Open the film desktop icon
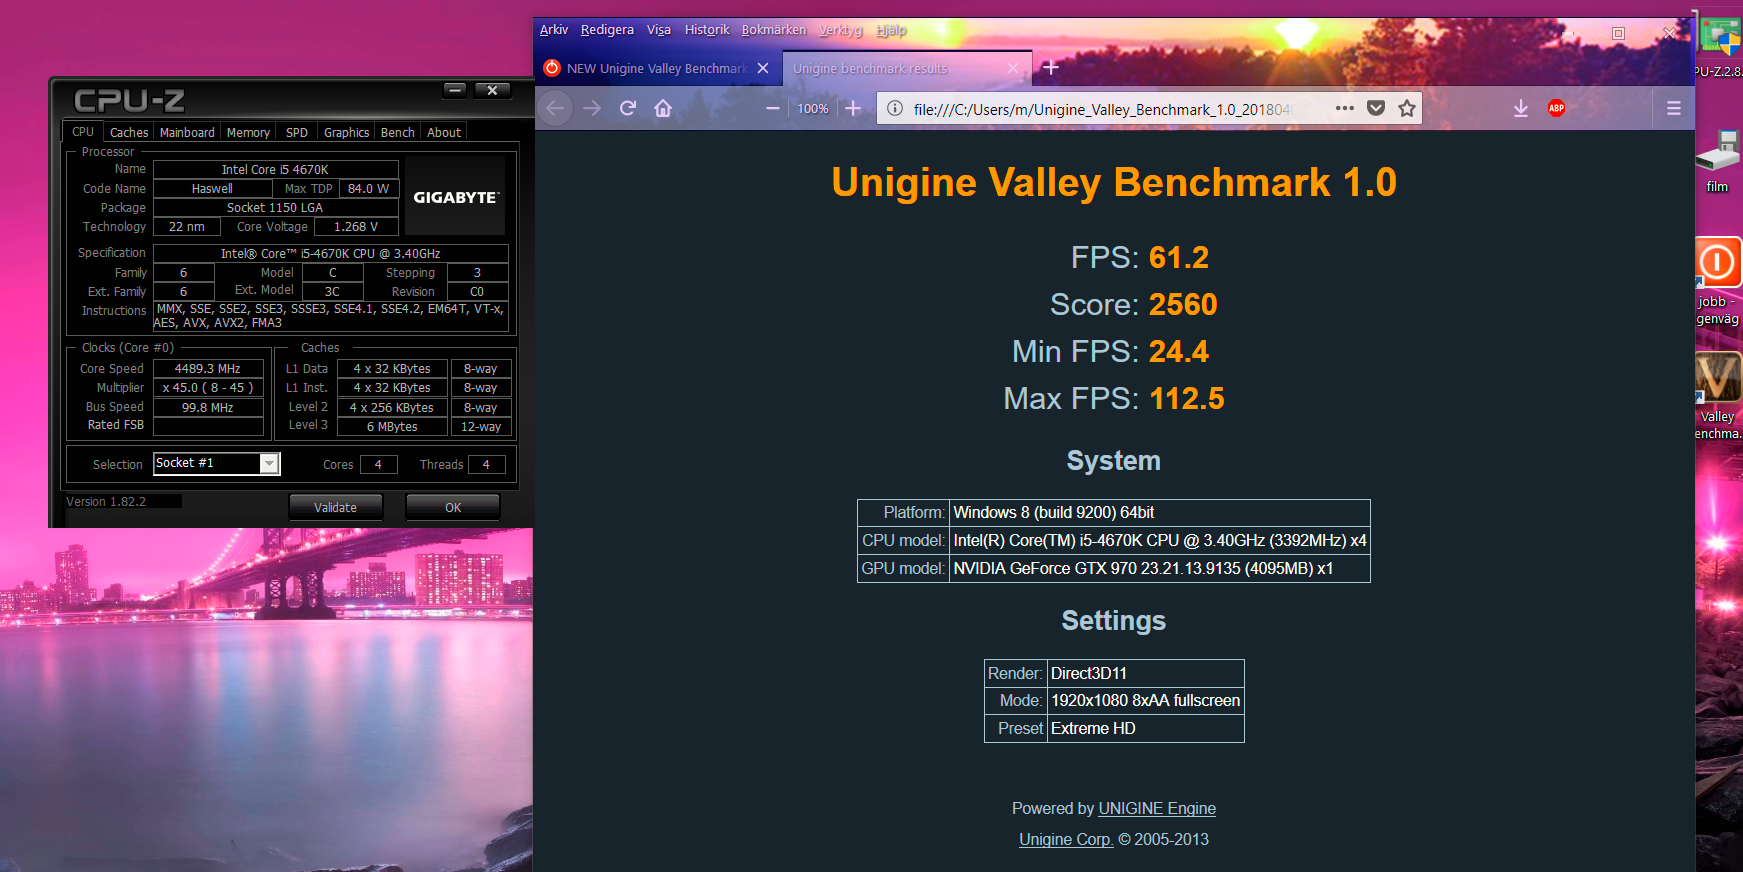Image resolution: width=1743 pixels, height=872 pixels. (1717, 162)
